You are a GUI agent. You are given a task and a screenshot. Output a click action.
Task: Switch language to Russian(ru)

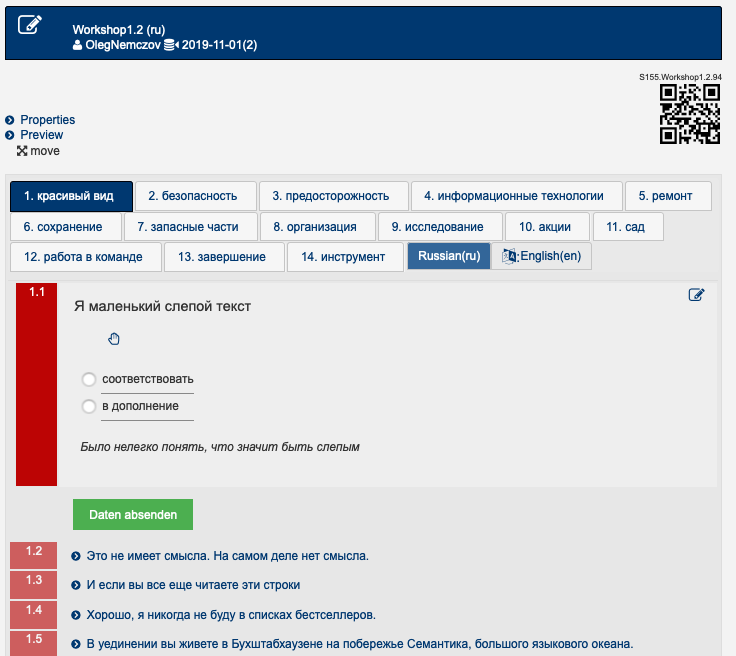[x=448, y=257]
